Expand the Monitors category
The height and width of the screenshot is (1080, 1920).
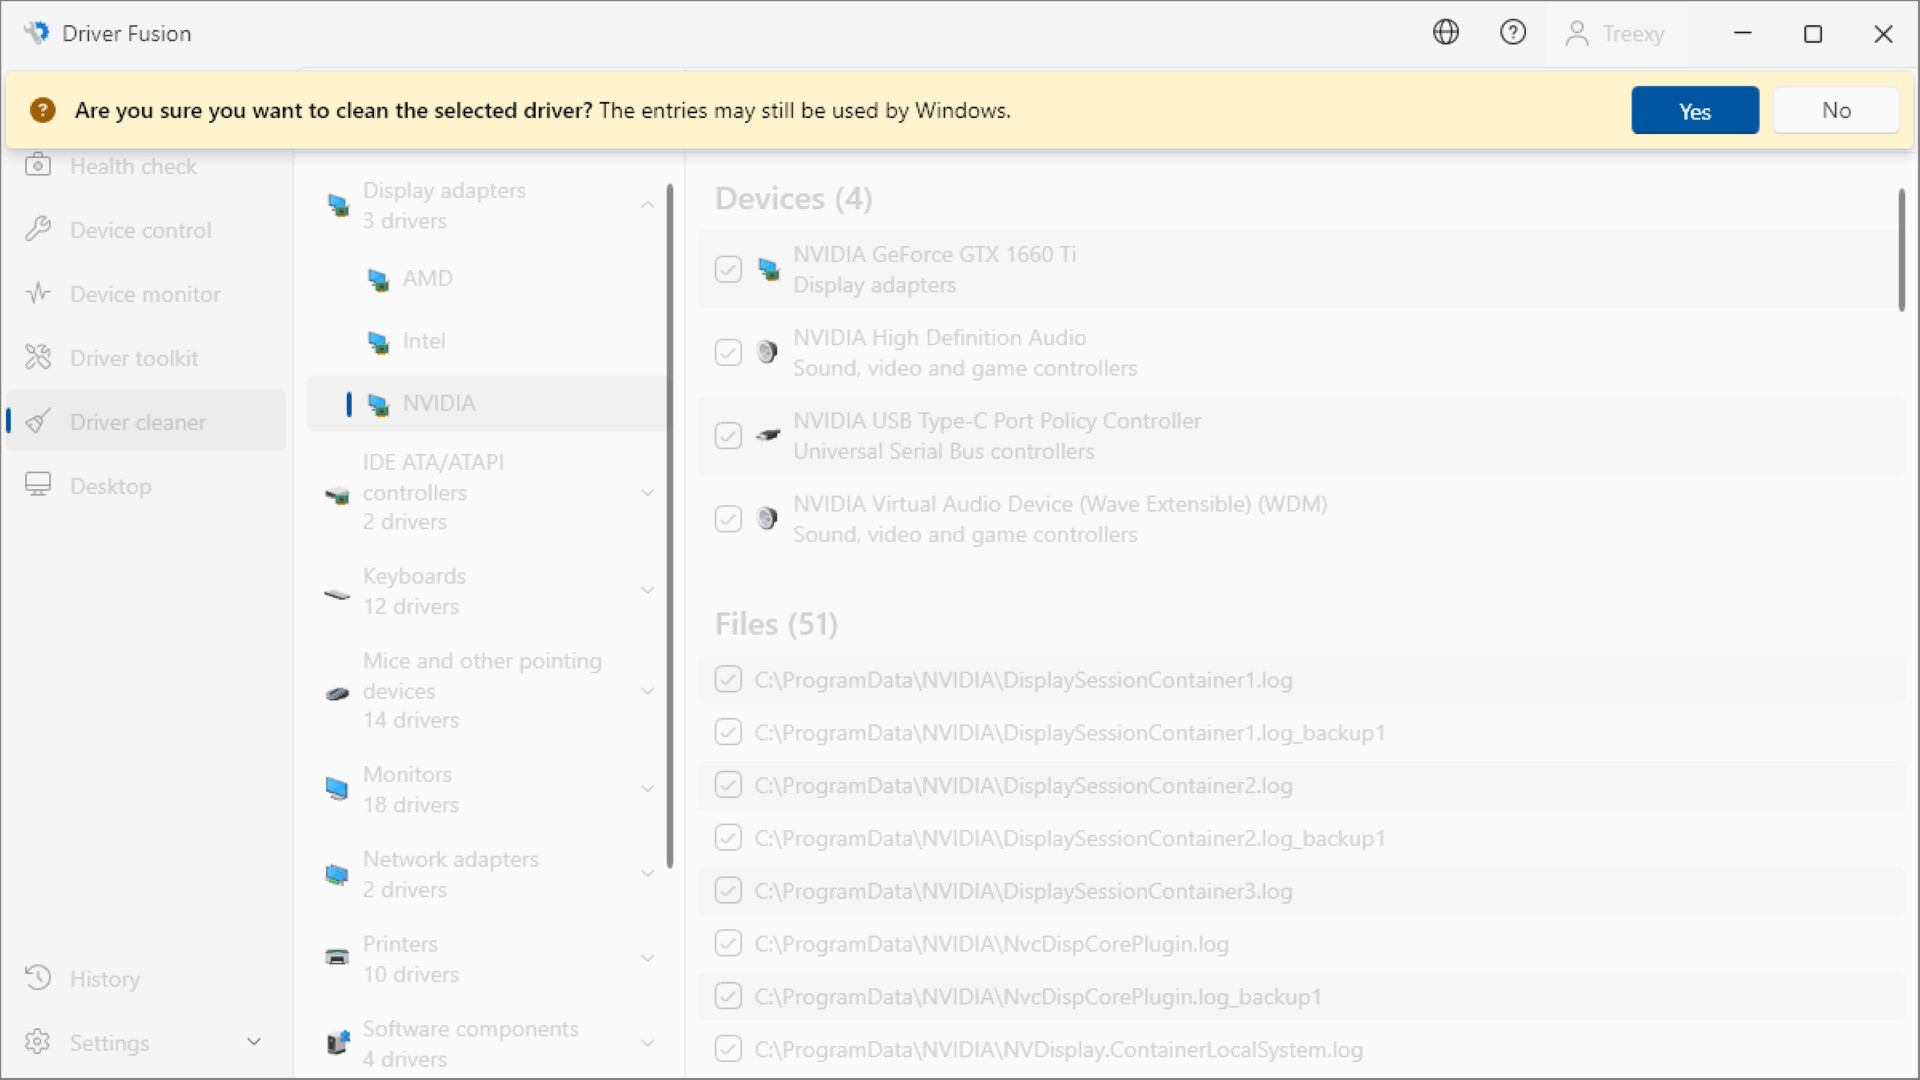coord(647,789)
